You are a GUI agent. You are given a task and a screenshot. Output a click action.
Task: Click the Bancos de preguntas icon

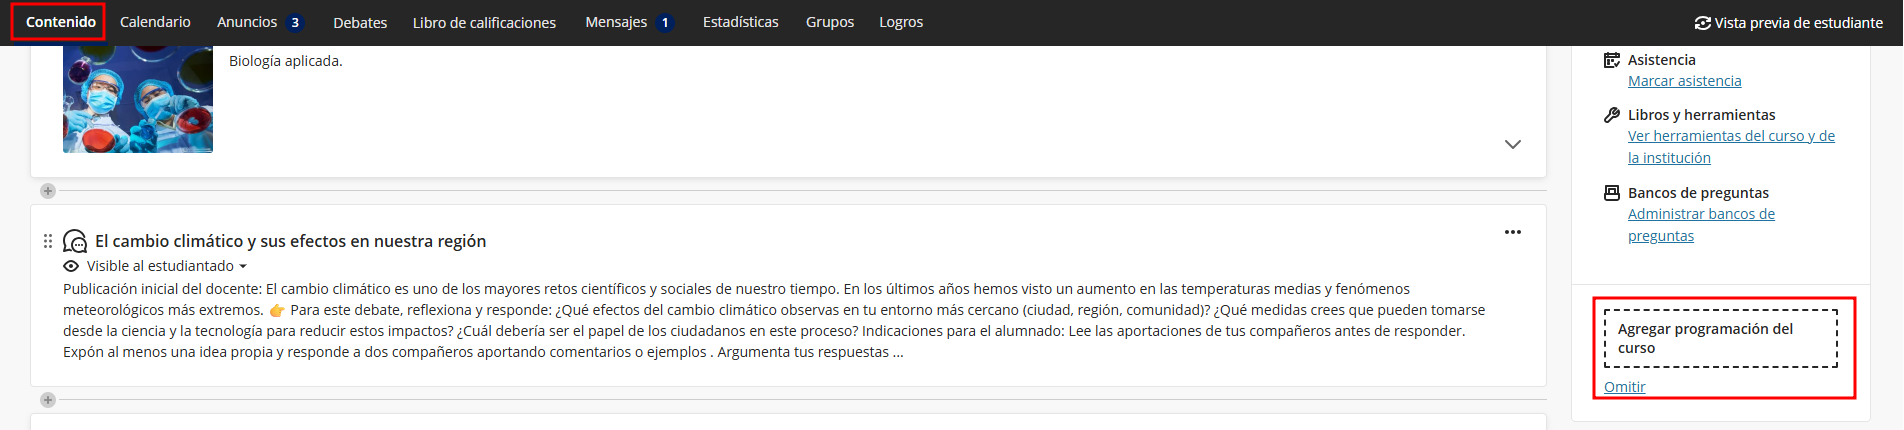point(1611,193)
